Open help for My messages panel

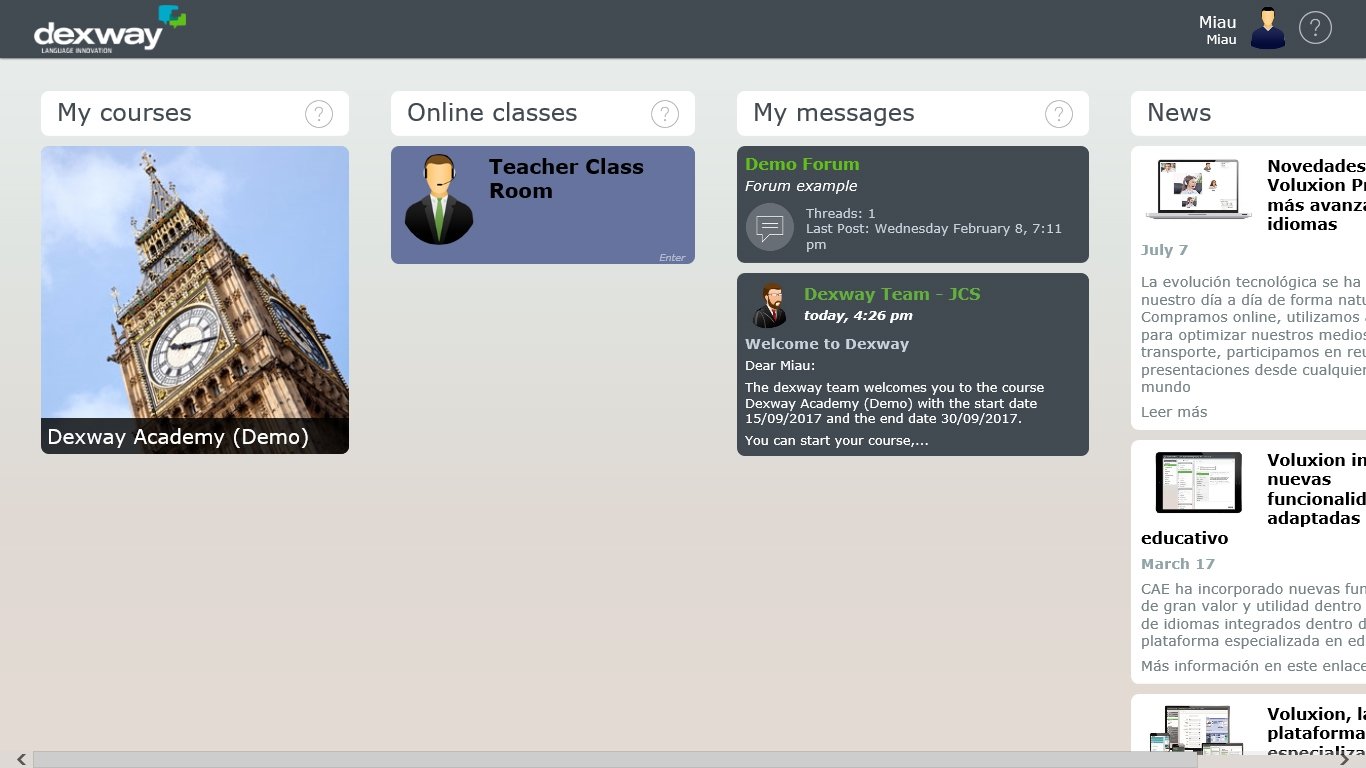[x=1059, y=114]
